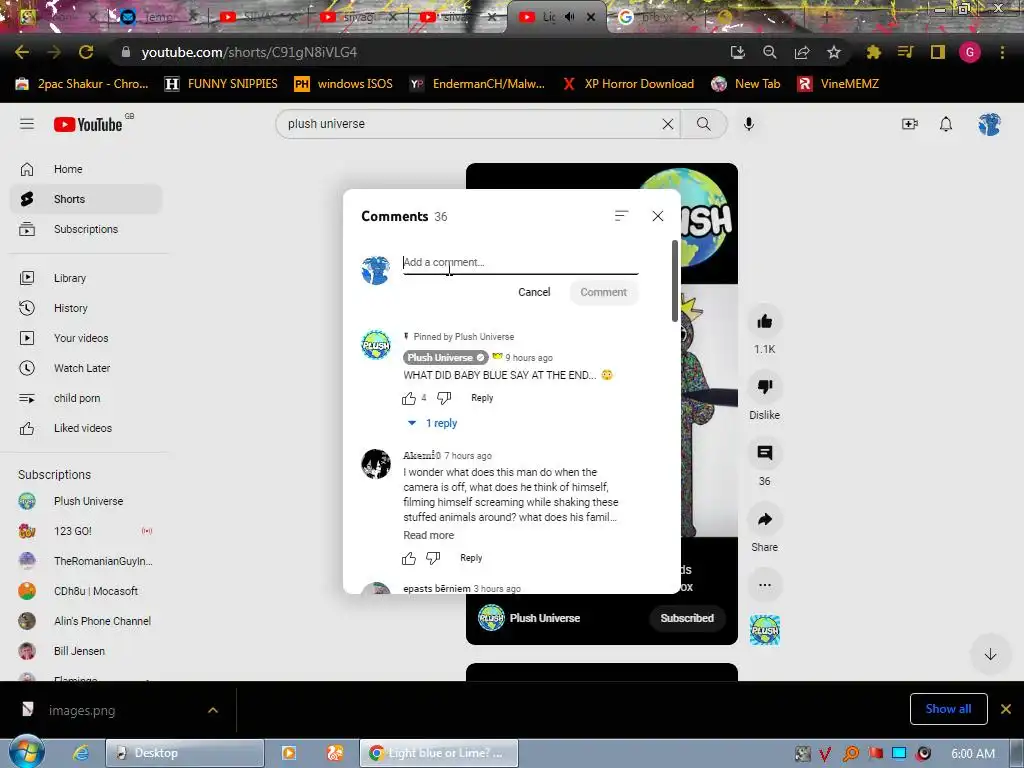1024x768 pixels.
Task: Start voice search with microphone icon
Action: (749, 124)
